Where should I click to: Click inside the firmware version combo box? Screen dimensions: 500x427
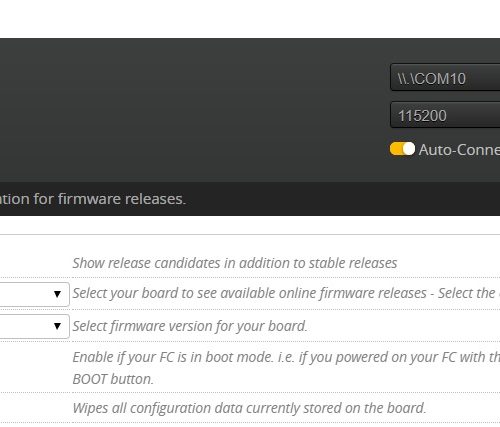(x=35, y=326)
